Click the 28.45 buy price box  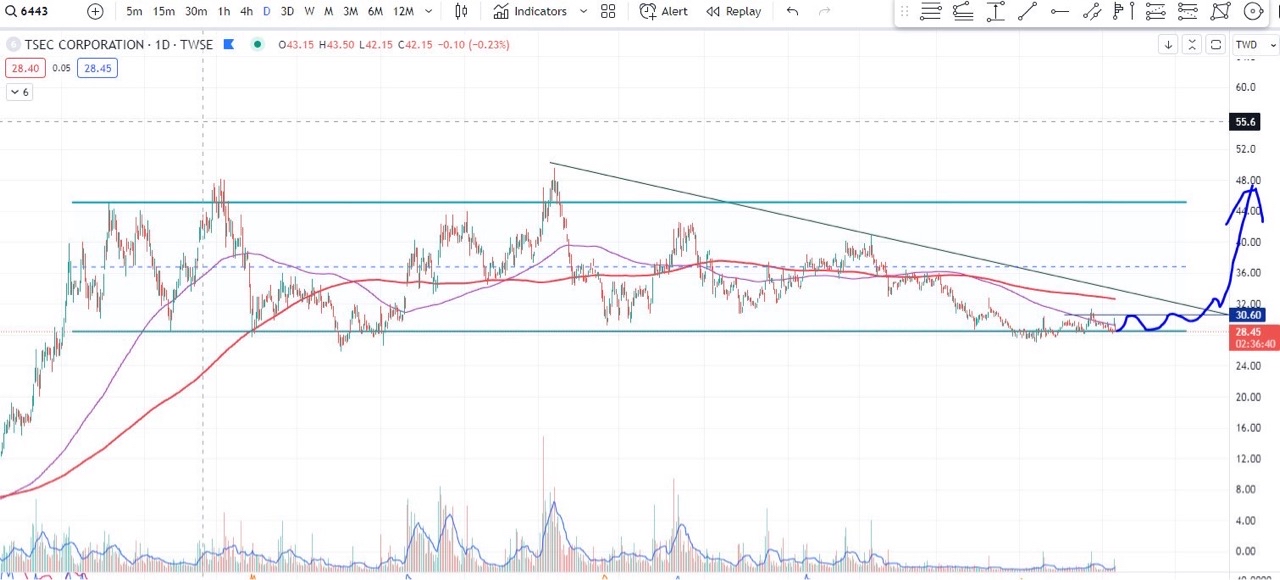[x=98, y=68]
